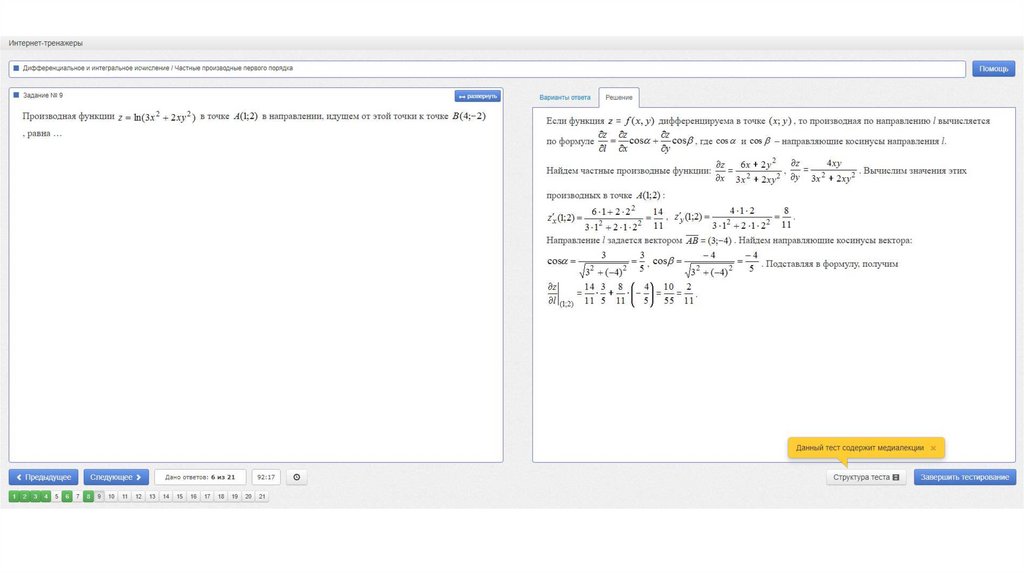Go to Предыдущее question
The height and width of the screenshot is (574, 1024).
point(43,478)
